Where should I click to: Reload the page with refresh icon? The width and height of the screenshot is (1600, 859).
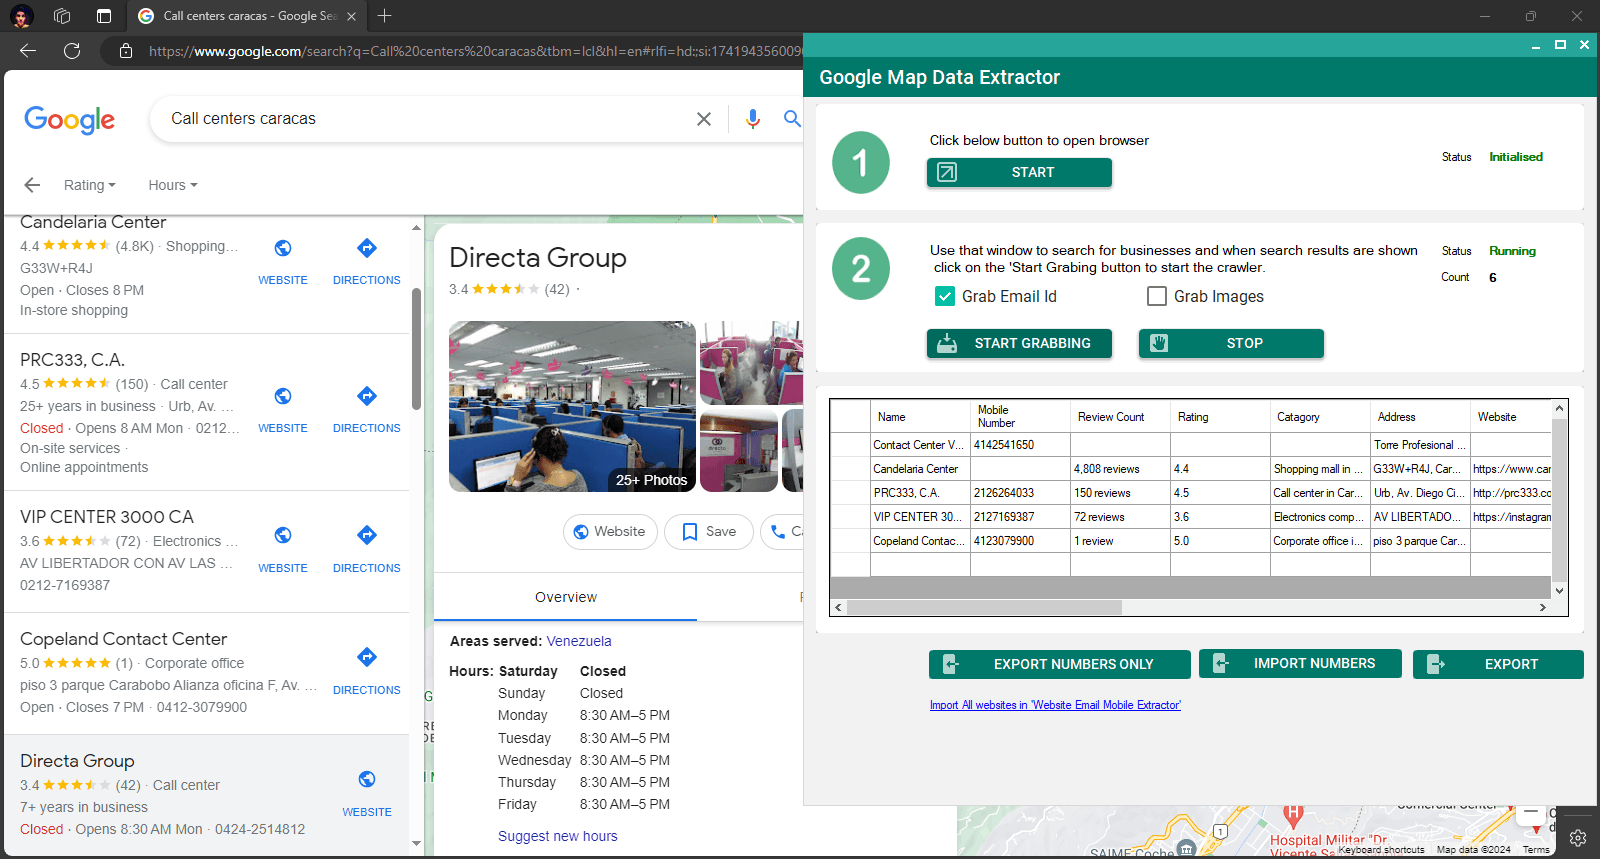point(72,51)
